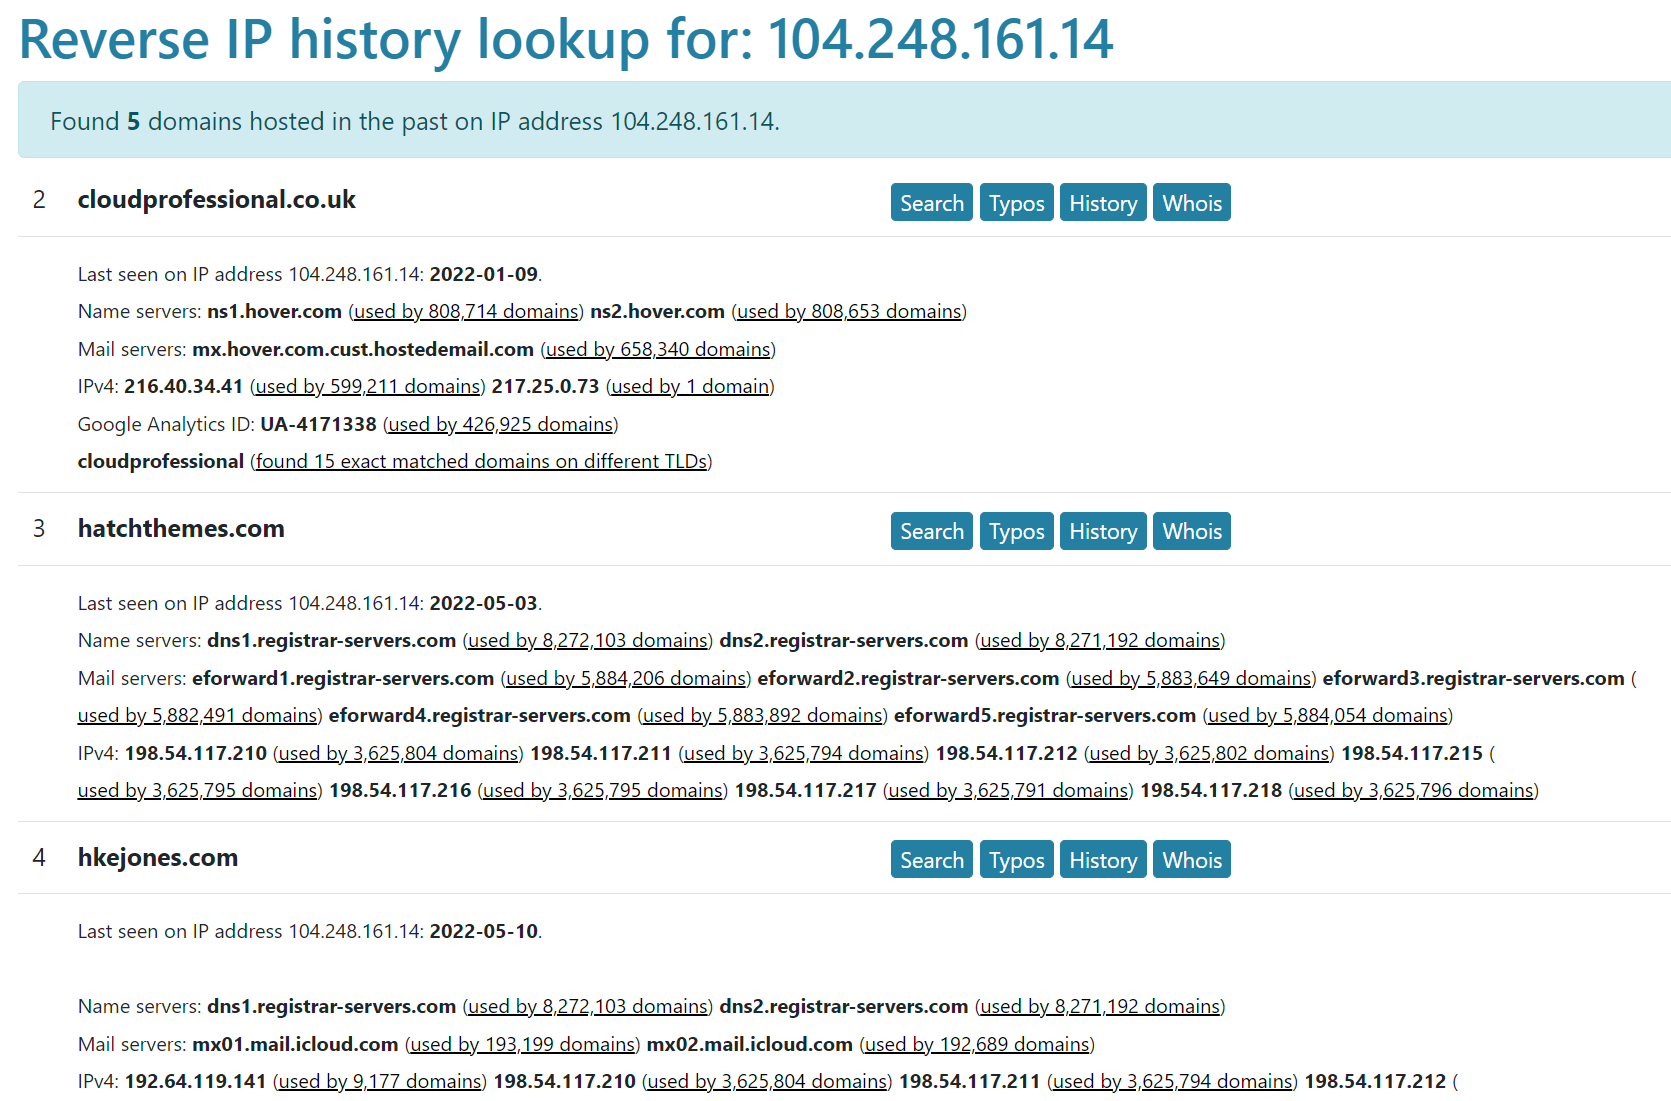The width and height of the screenshot is (1671, 1101).
Task: Click Search button for hkejones.com
Action: click(x=931, y=860)
